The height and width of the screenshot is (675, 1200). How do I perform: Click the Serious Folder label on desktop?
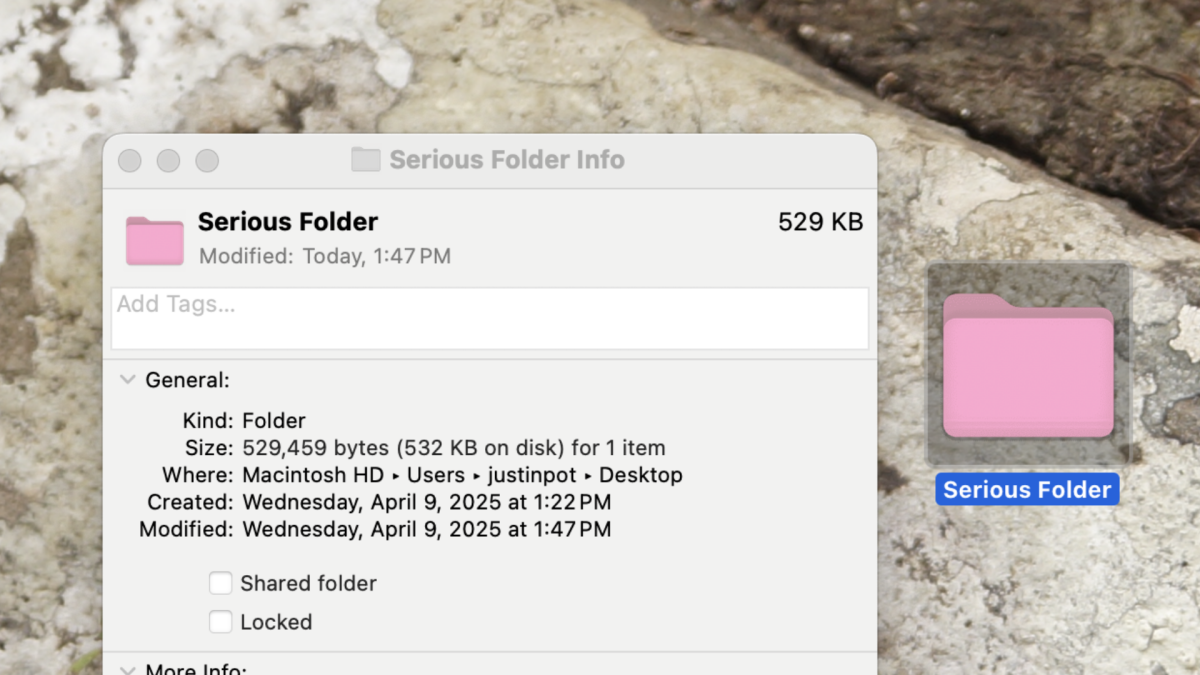(1027, 490)
